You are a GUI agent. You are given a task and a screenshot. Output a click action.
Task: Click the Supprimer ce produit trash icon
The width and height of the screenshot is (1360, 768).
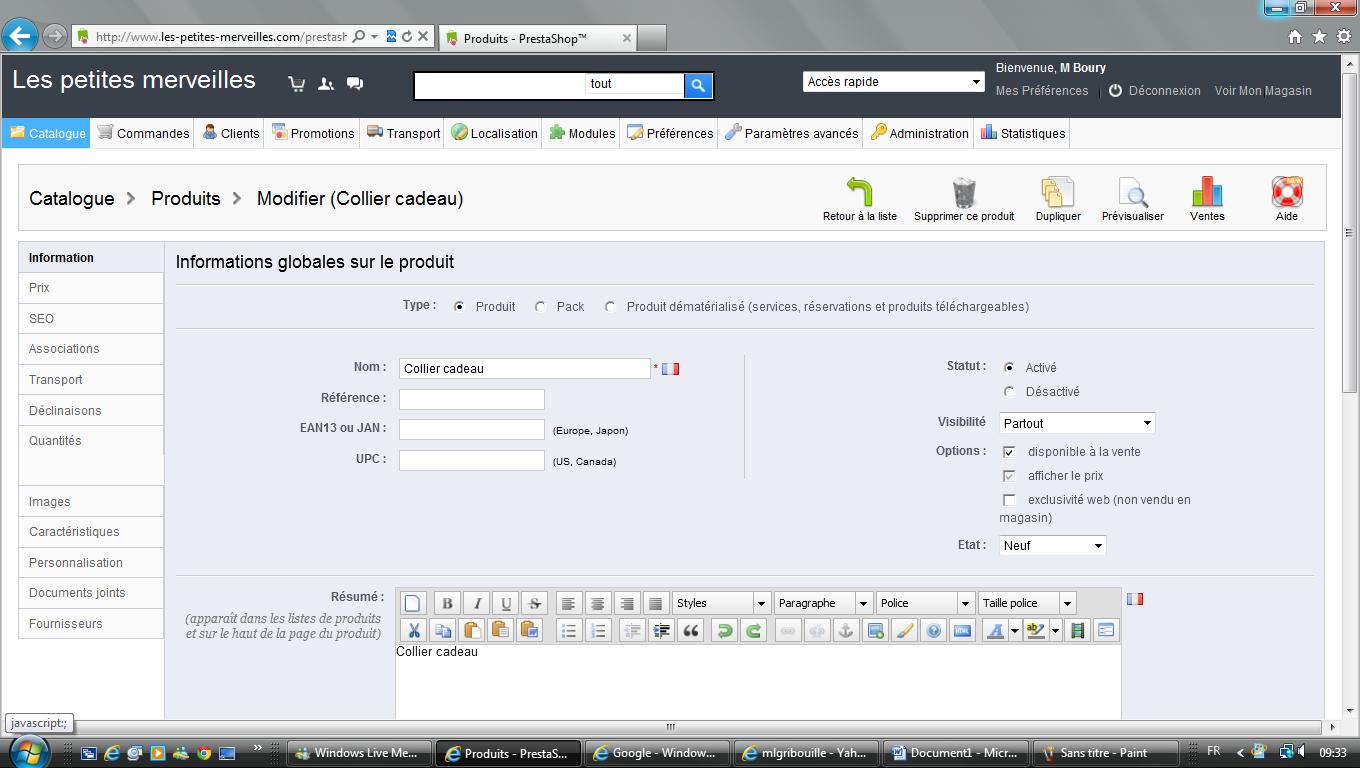[964, 192]
